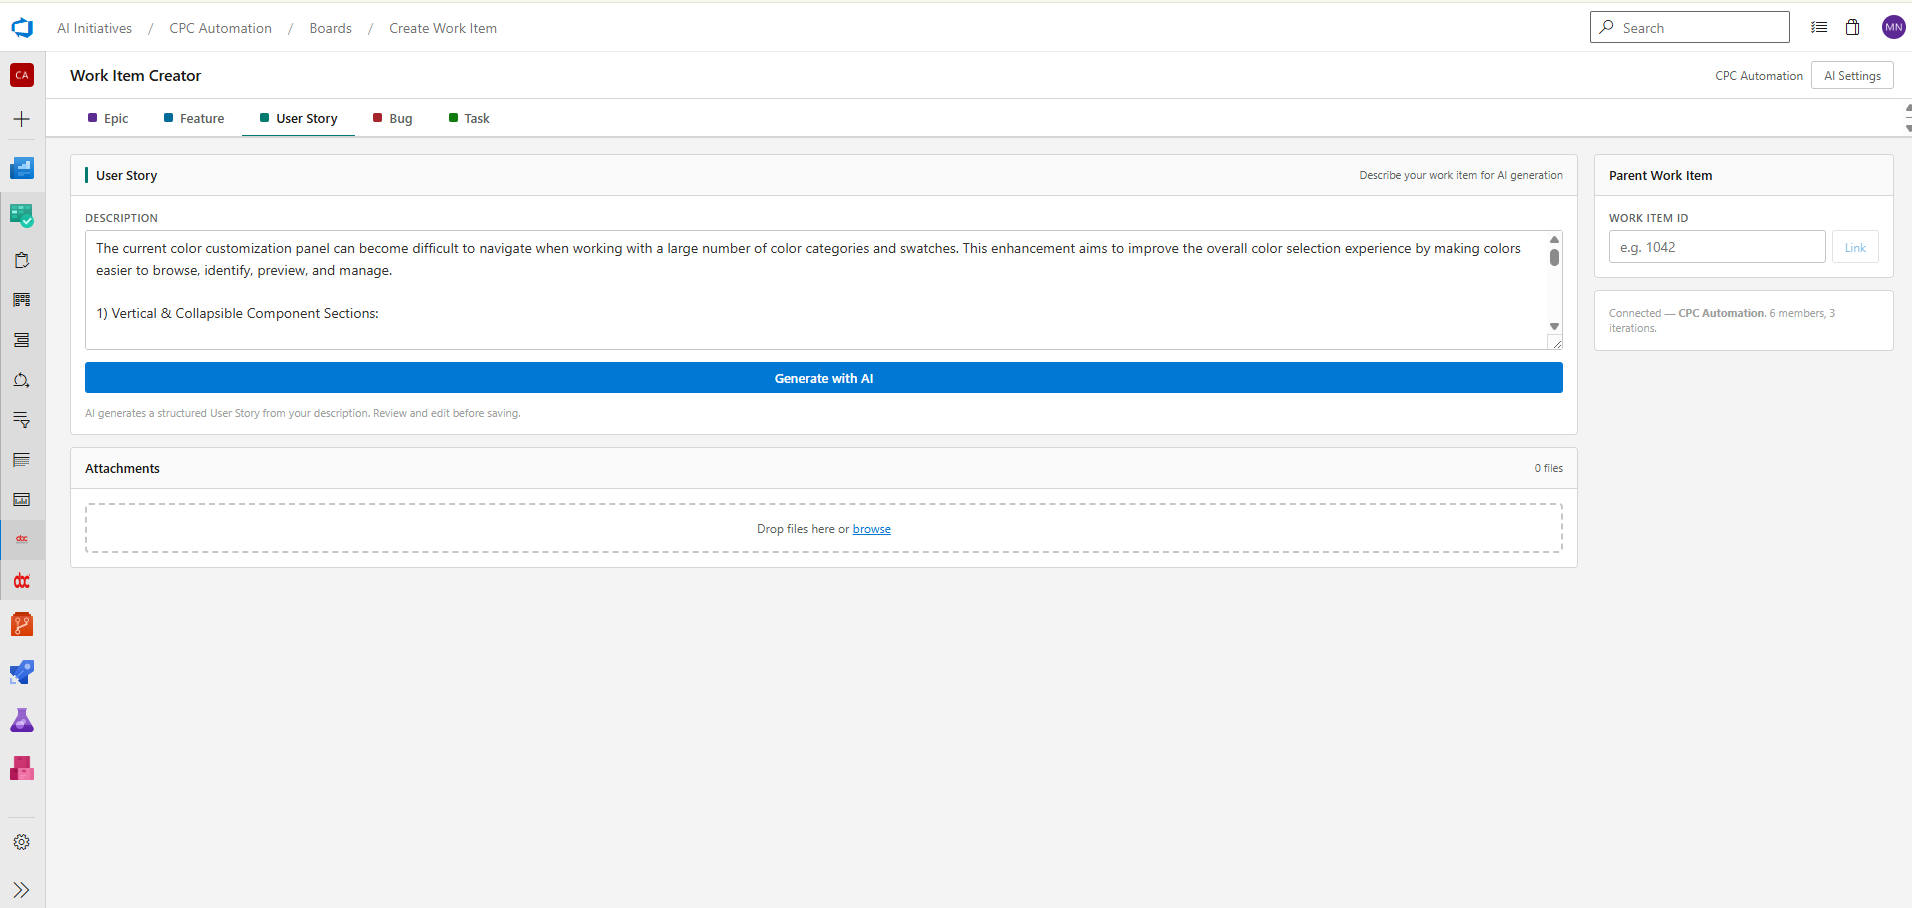Click Create Work Item breadcrumb
The height and width of the screenshot is (908, 1912).
[x=443, y=28]
